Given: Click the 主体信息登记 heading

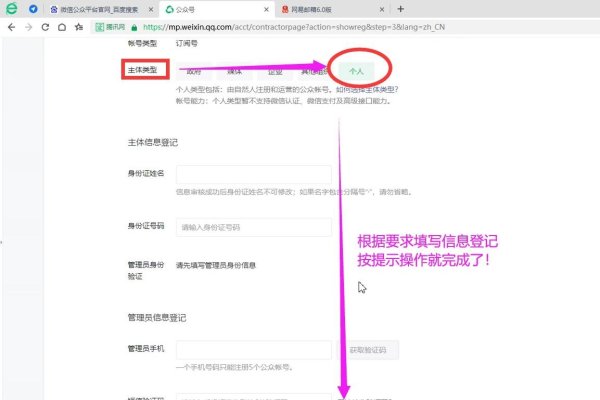Looking at the screenshot, I should pos(153,142).
